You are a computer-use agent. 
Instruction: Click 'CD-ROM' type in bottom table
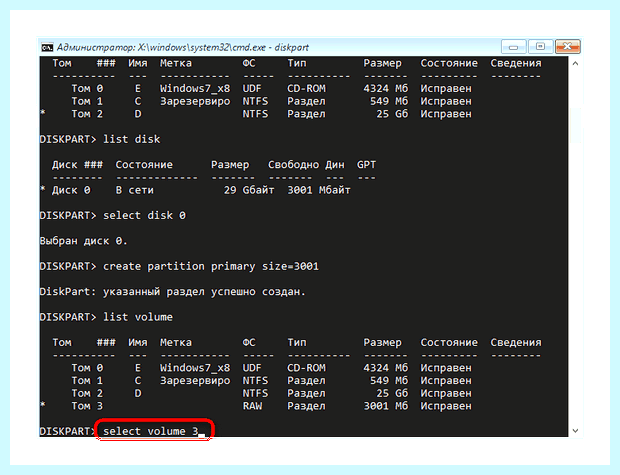[306, 368]
